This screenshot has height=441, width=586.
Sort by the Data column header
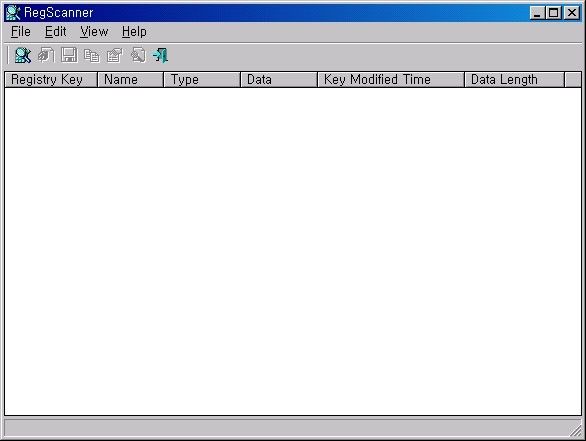(x=279, y=80)
